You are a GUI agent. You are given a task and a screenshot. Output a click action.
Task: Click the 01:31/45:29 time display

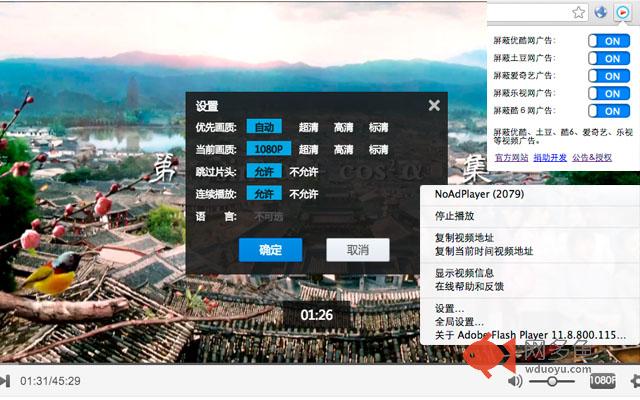50,381
